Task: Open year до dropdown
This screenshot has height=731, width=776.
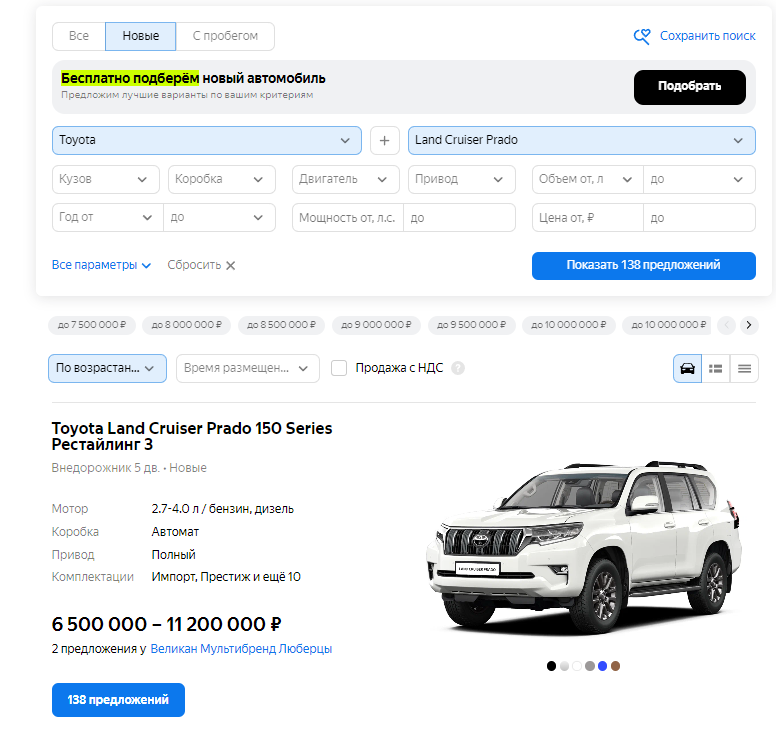Action: [219, 217]
